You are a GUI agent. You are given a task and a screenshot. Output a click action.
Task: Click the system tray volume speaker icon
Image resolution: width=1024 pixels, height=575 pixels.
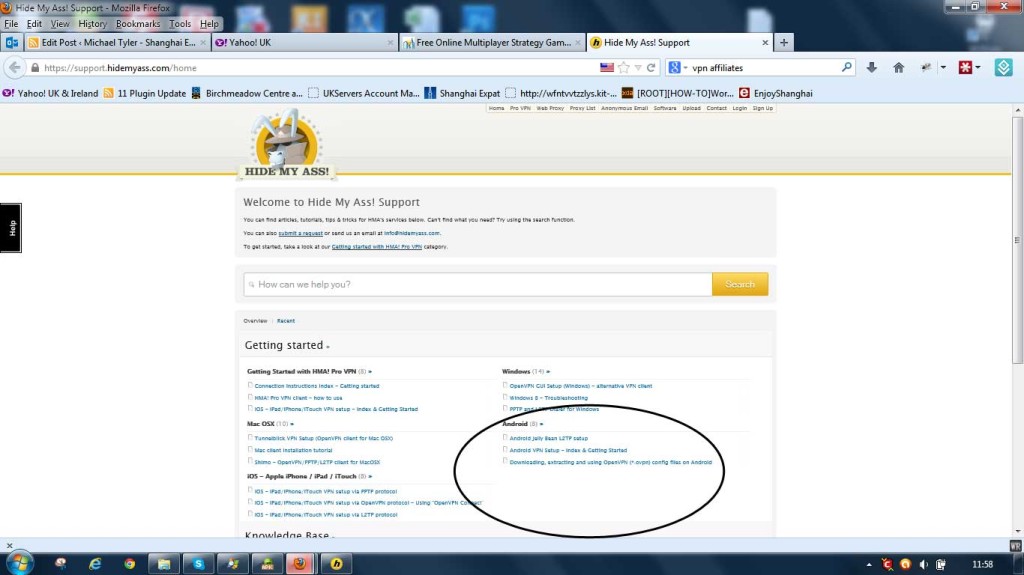[922, 564]
